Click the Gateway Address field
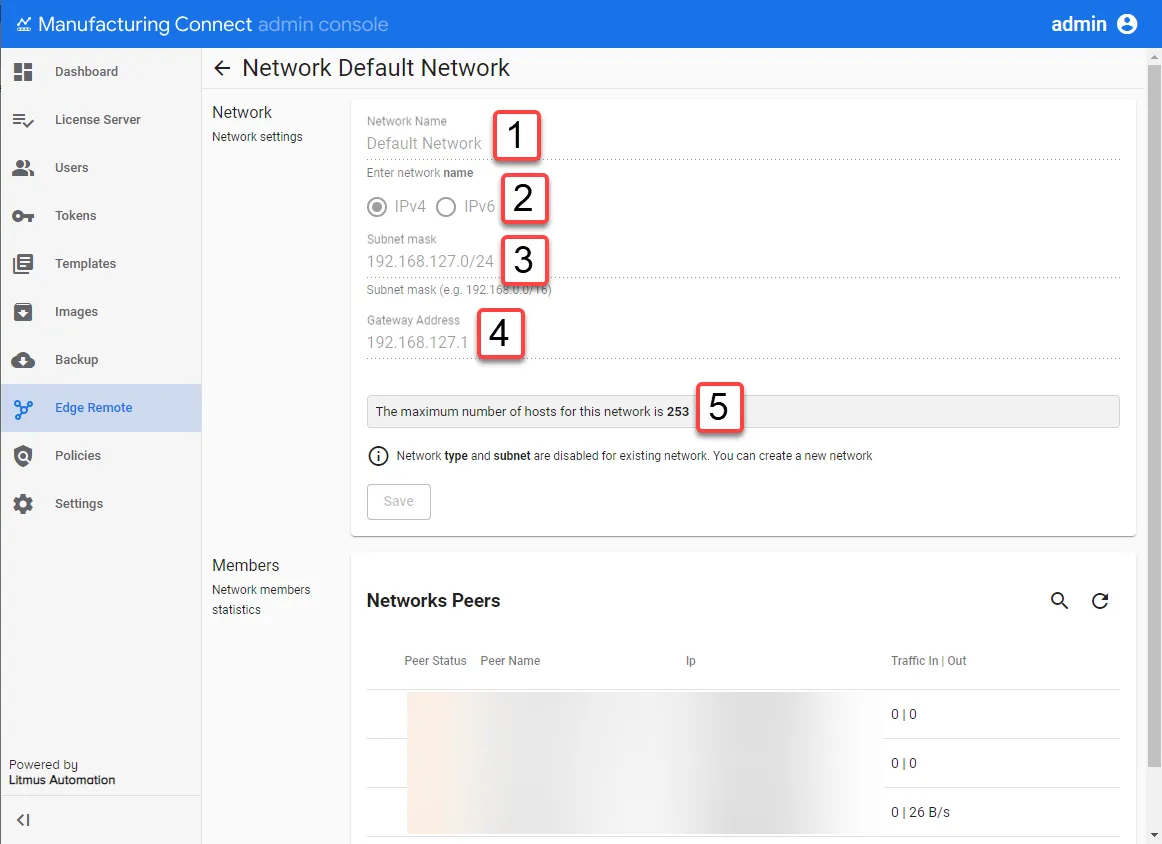The width and height of the screenshot is (1162, 844). point(743,342)
